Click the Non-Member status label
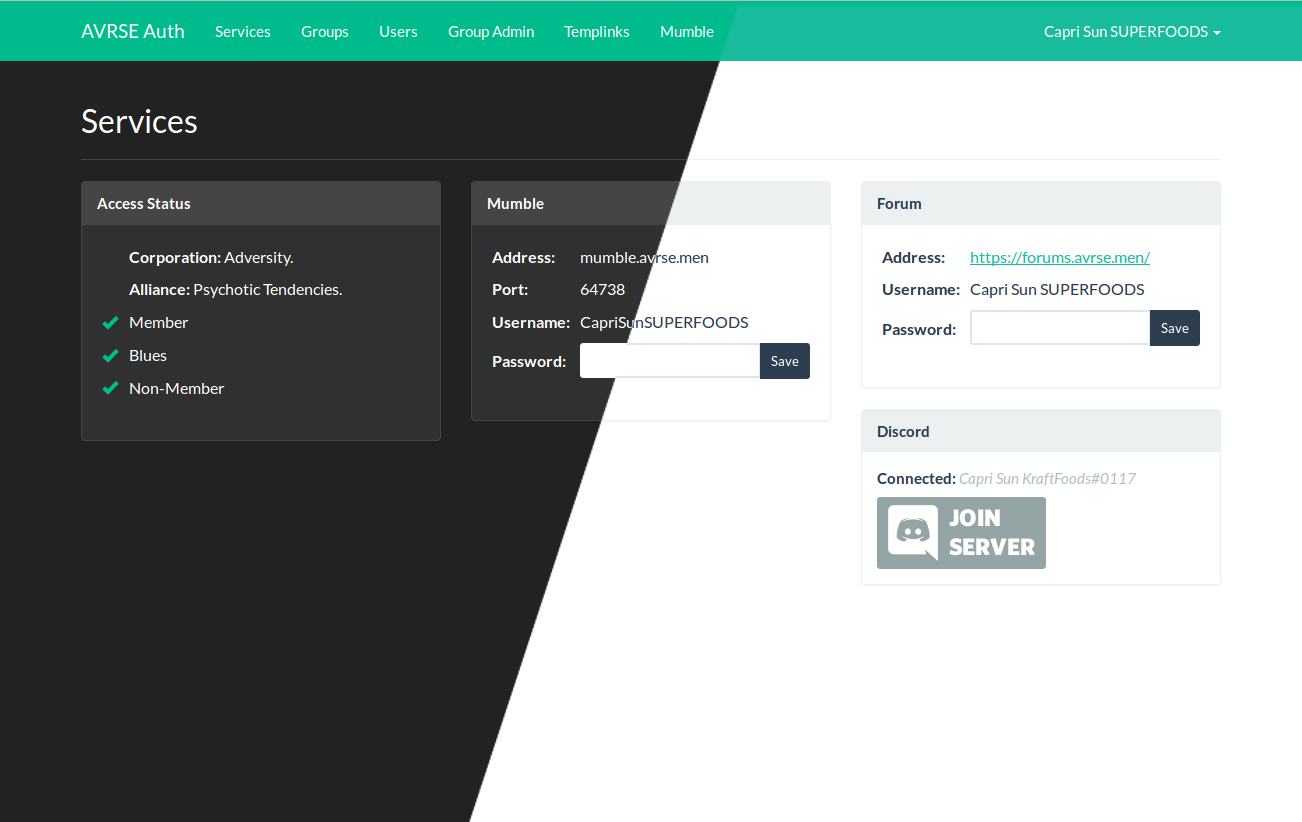The width and height of the screenshot is (1302, 822). click(x=176, y=388)
